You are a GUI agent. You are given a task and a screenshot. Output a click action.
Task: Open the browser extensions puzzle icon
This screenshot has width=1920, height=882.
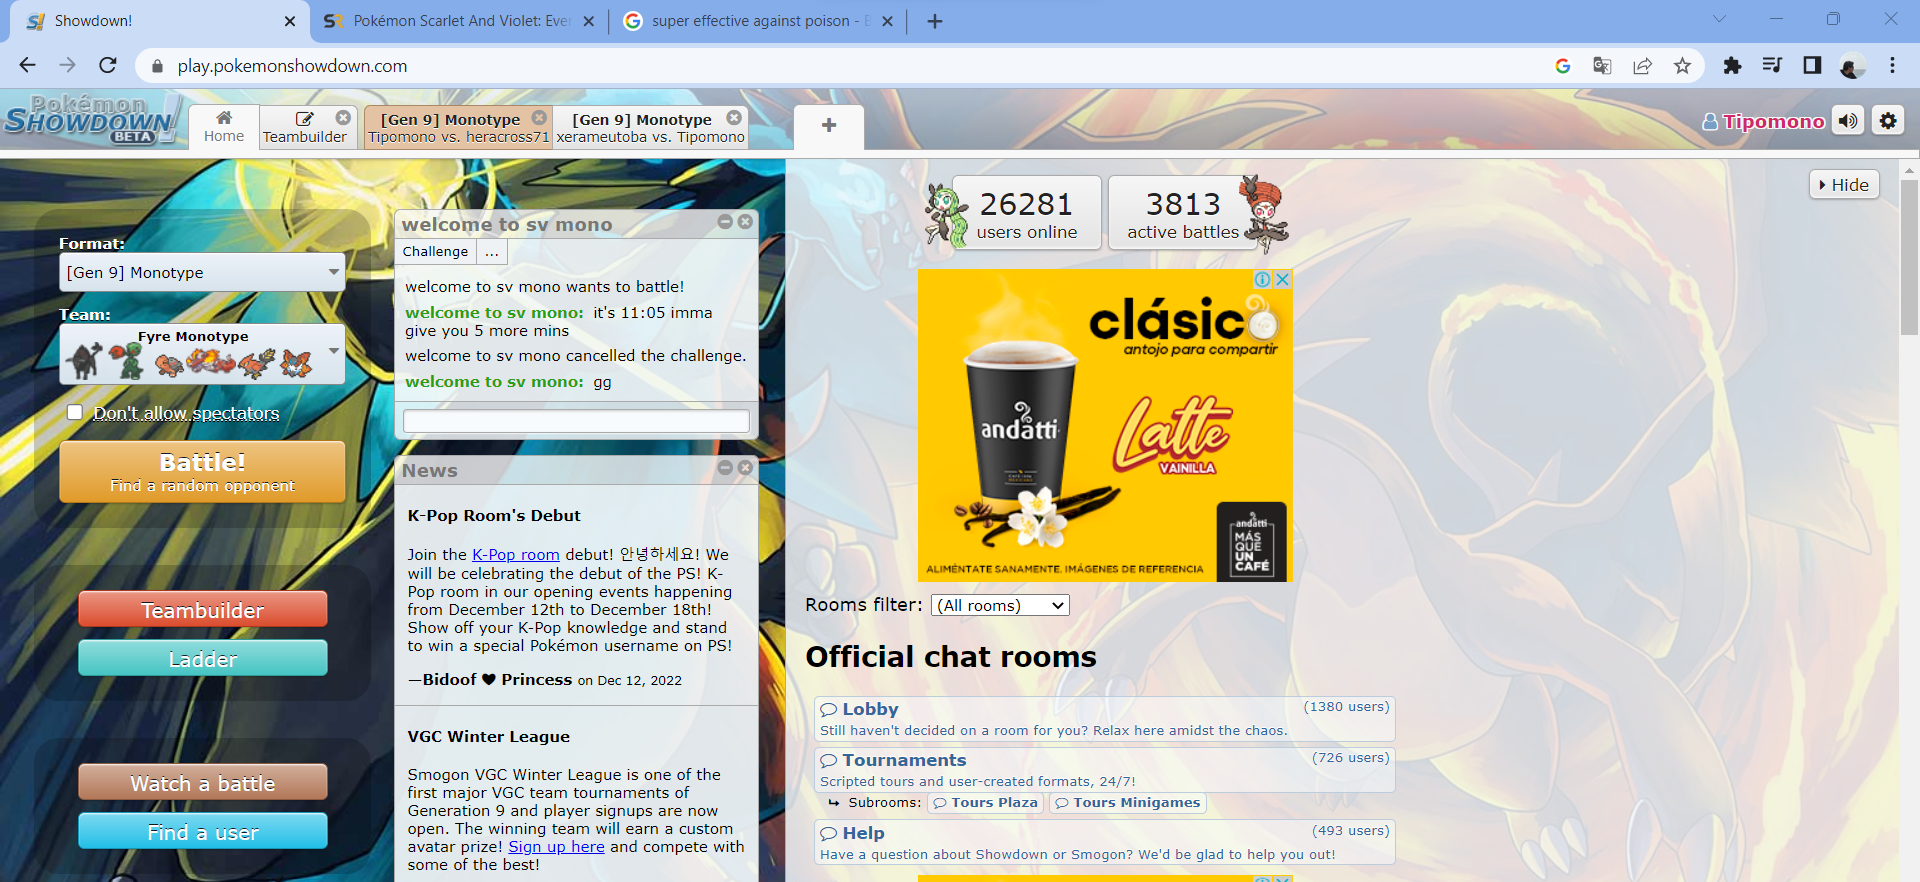tap(1732, 66)
